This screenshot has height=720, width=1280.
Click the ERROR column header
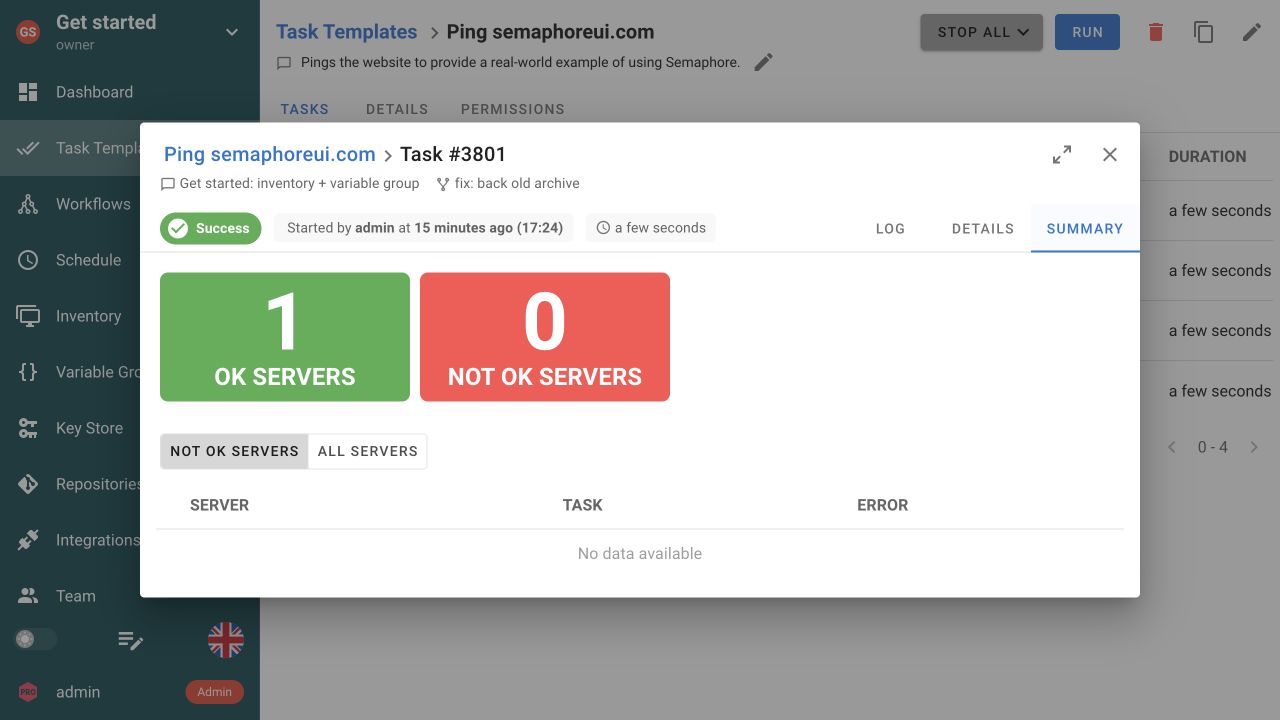pyautogui.click(x=883, y=505)
